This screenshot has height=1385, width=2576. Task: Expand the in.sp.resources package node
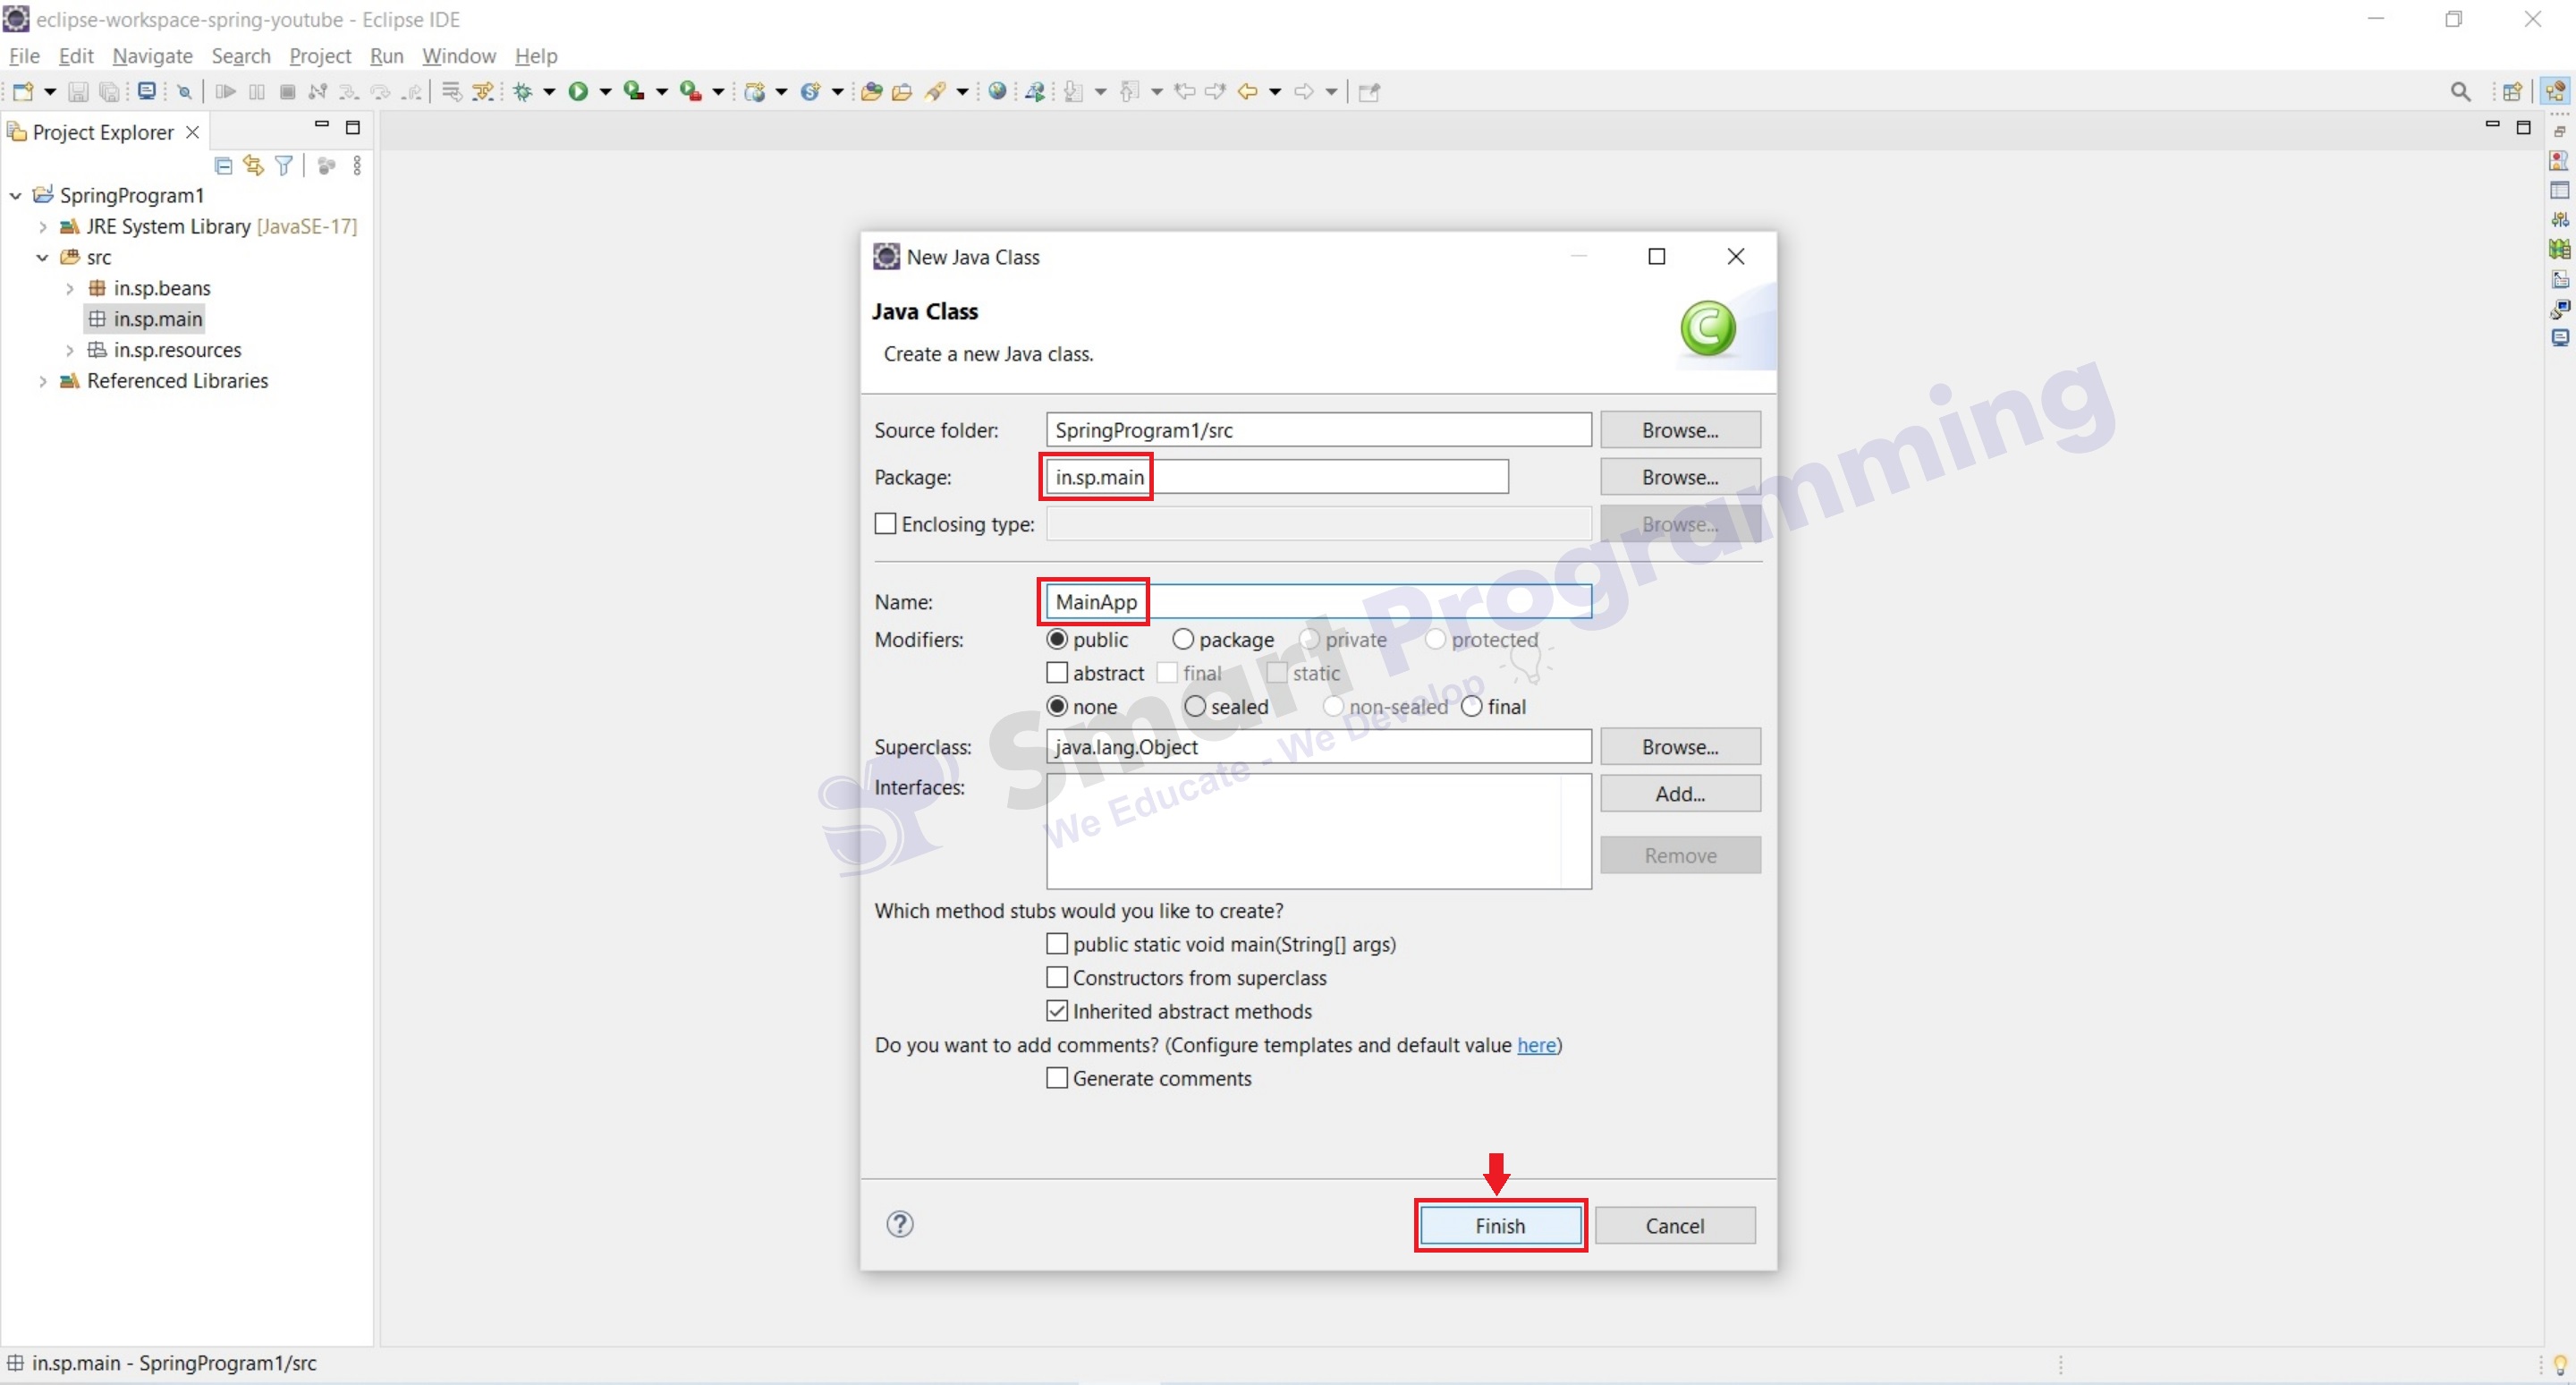point(69,351)
